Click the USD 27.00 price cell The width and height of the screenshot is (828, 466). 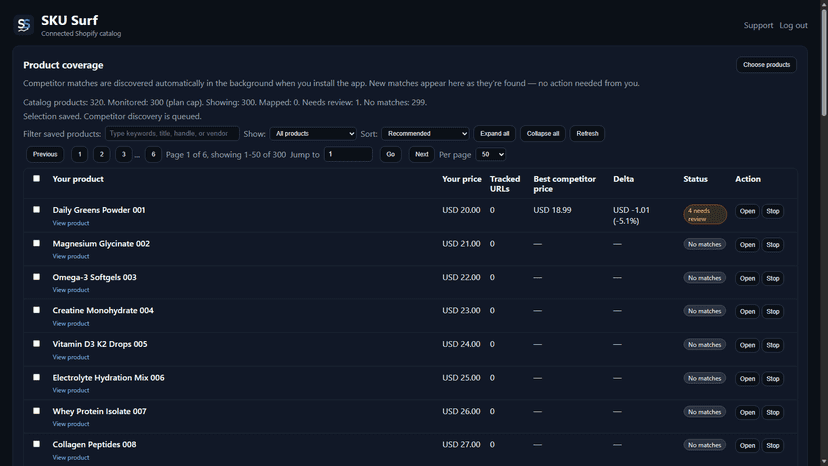click(x=461, y=445)
